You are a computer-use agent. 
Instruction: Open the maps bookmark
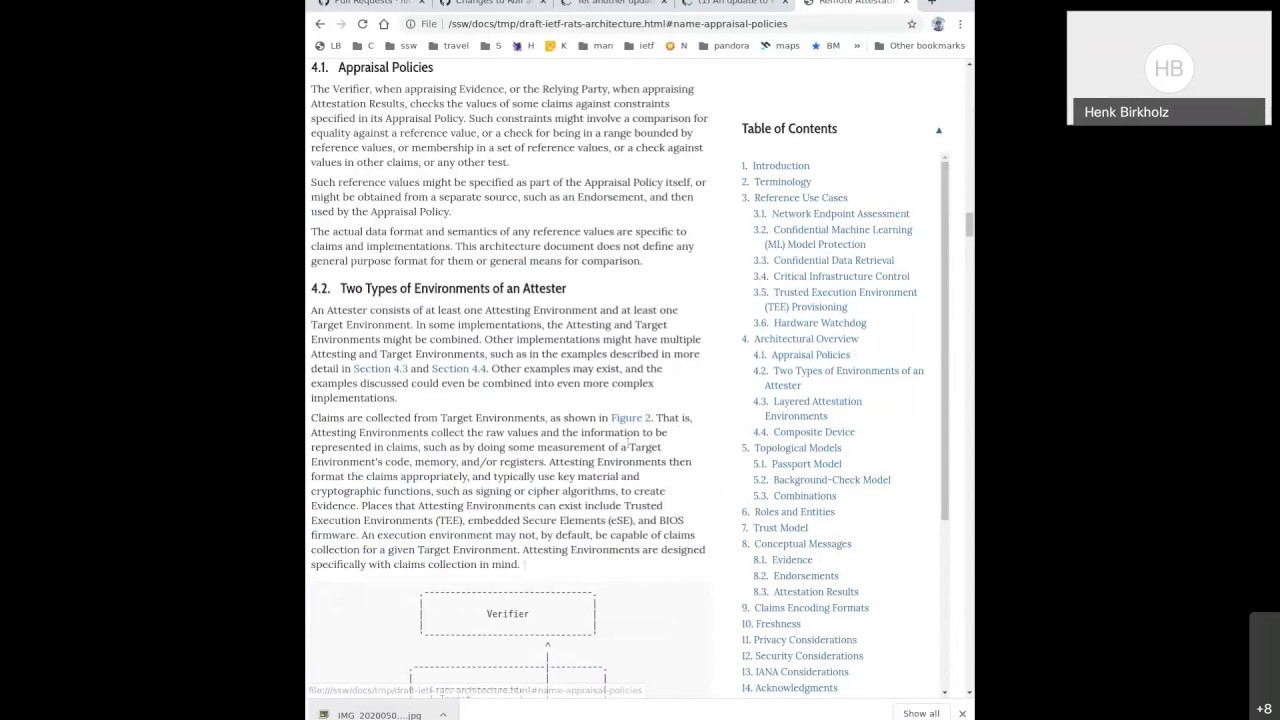click(x=780, y=46)
